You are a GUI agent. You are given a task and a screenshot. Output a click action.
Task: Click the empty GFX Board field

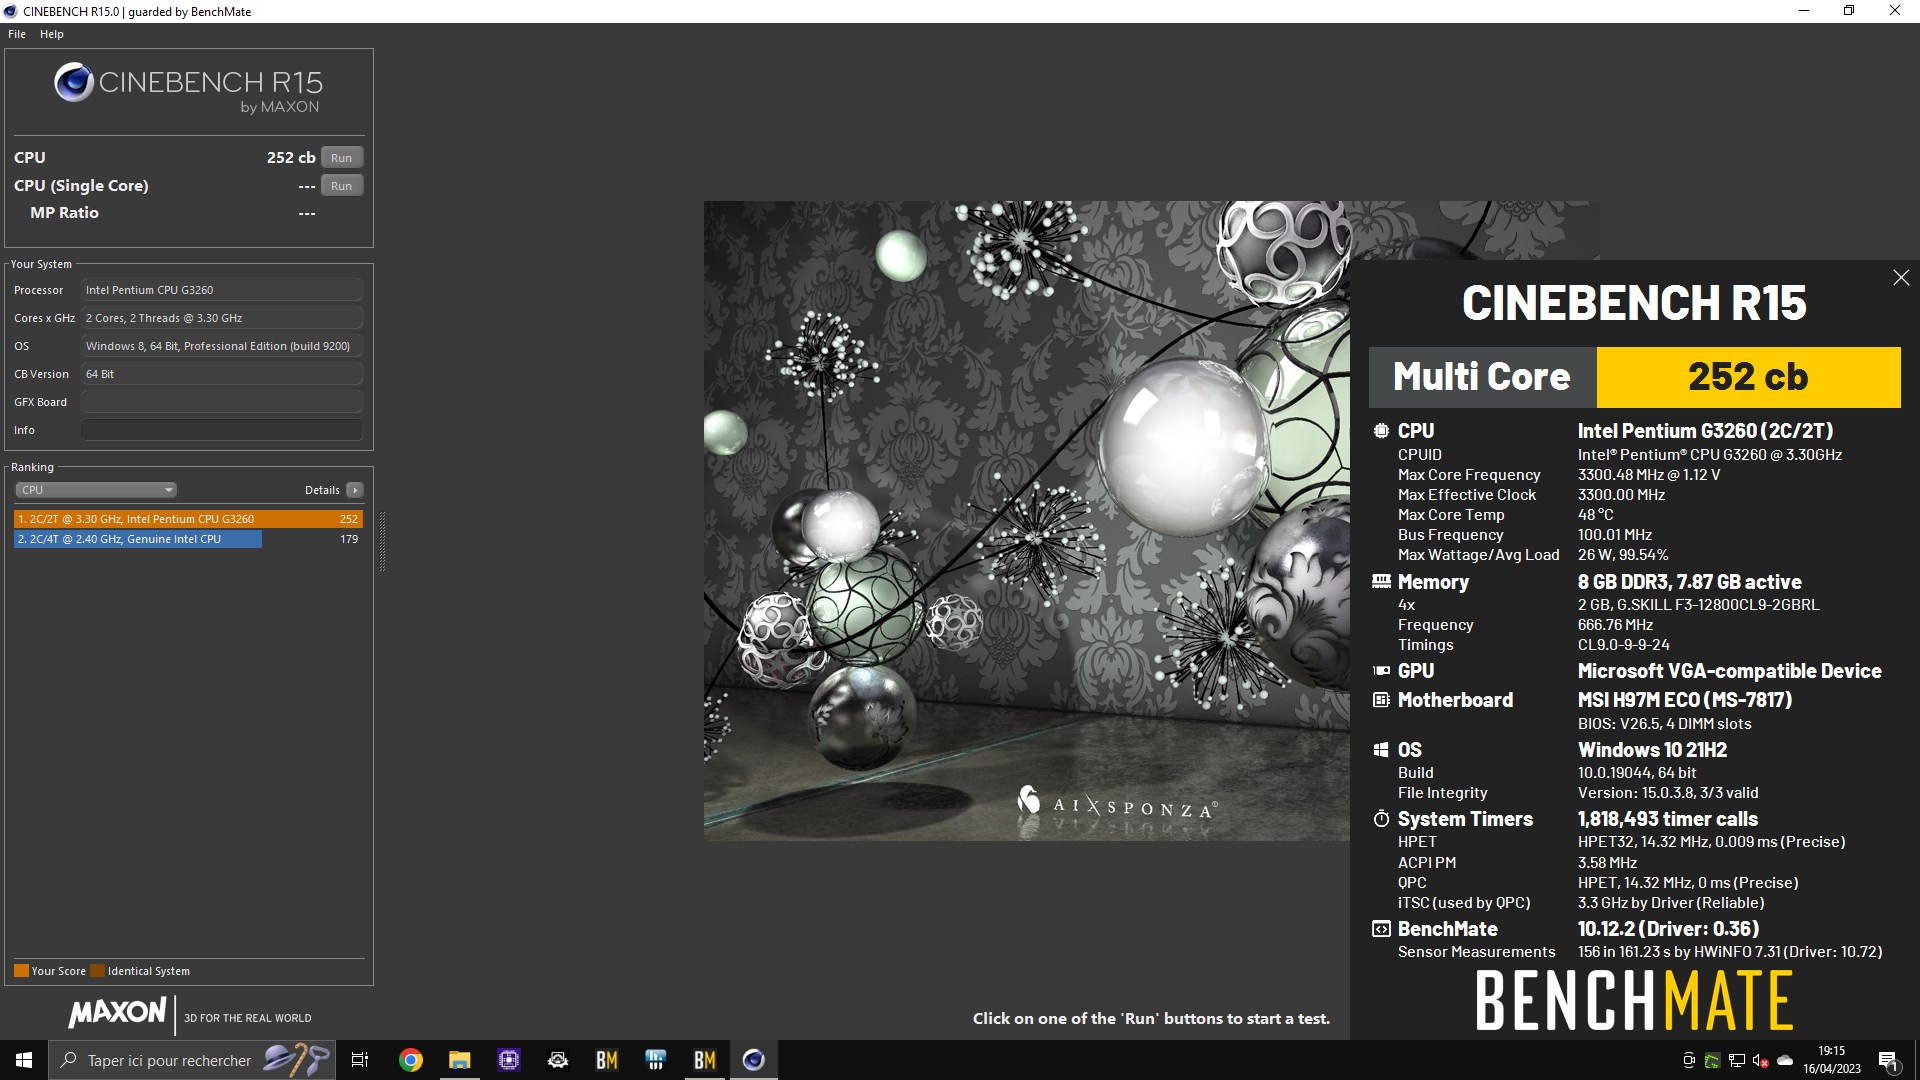point(222,402)
